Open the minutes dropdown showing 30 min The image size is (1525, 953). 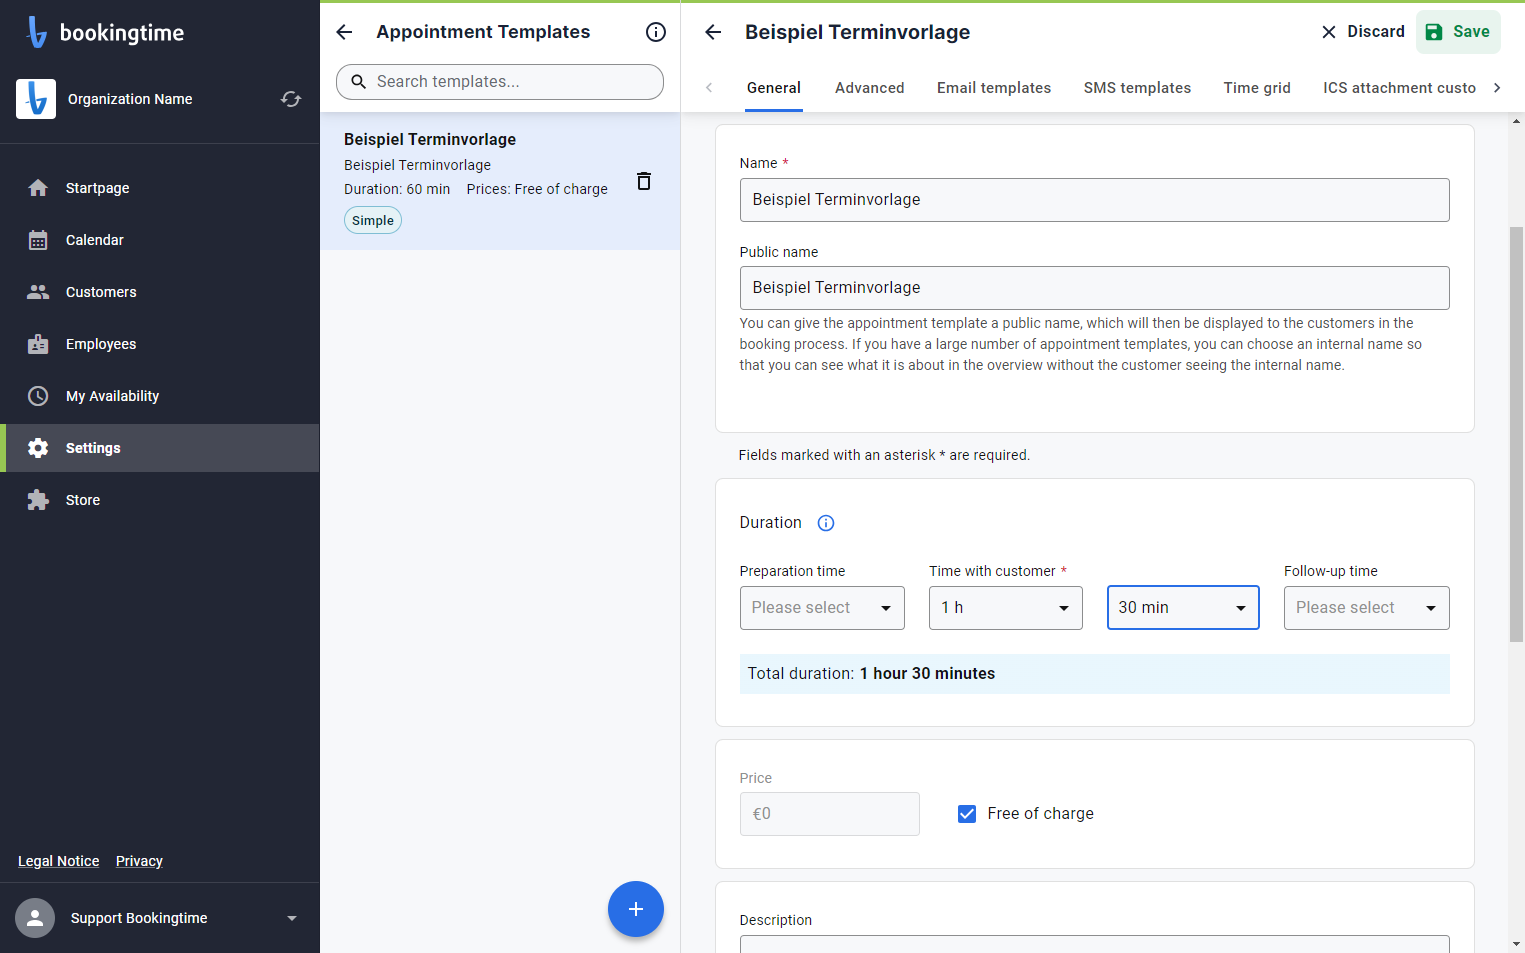click(1183, 608)
